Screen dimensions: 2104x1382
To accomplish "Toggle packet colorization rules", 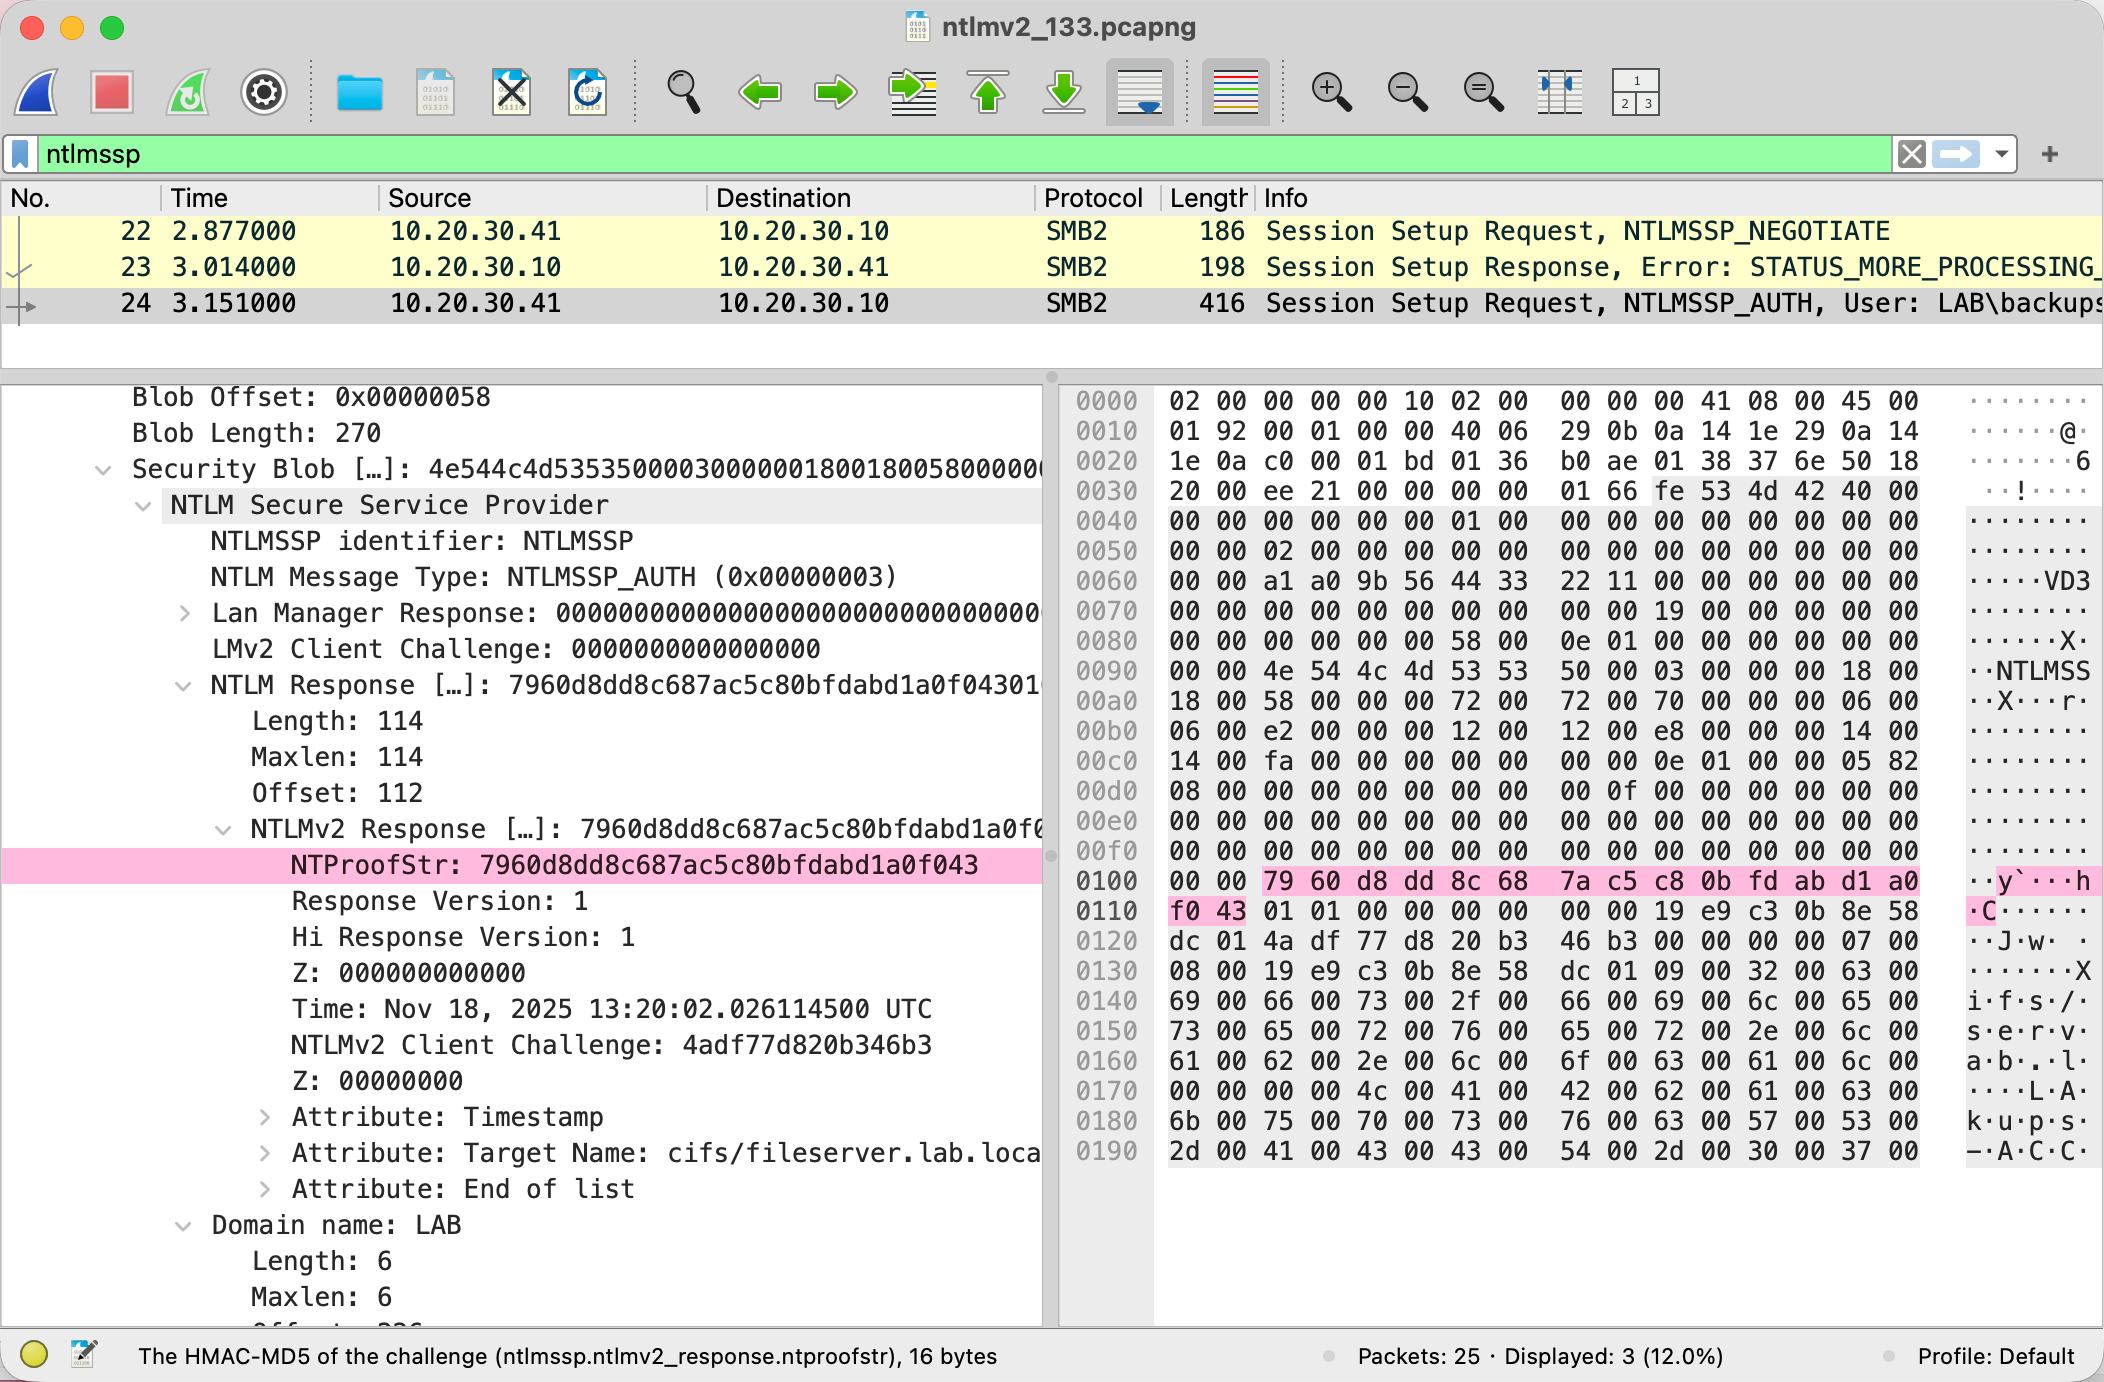I will pyautogui.click(x=1236, y=93).
